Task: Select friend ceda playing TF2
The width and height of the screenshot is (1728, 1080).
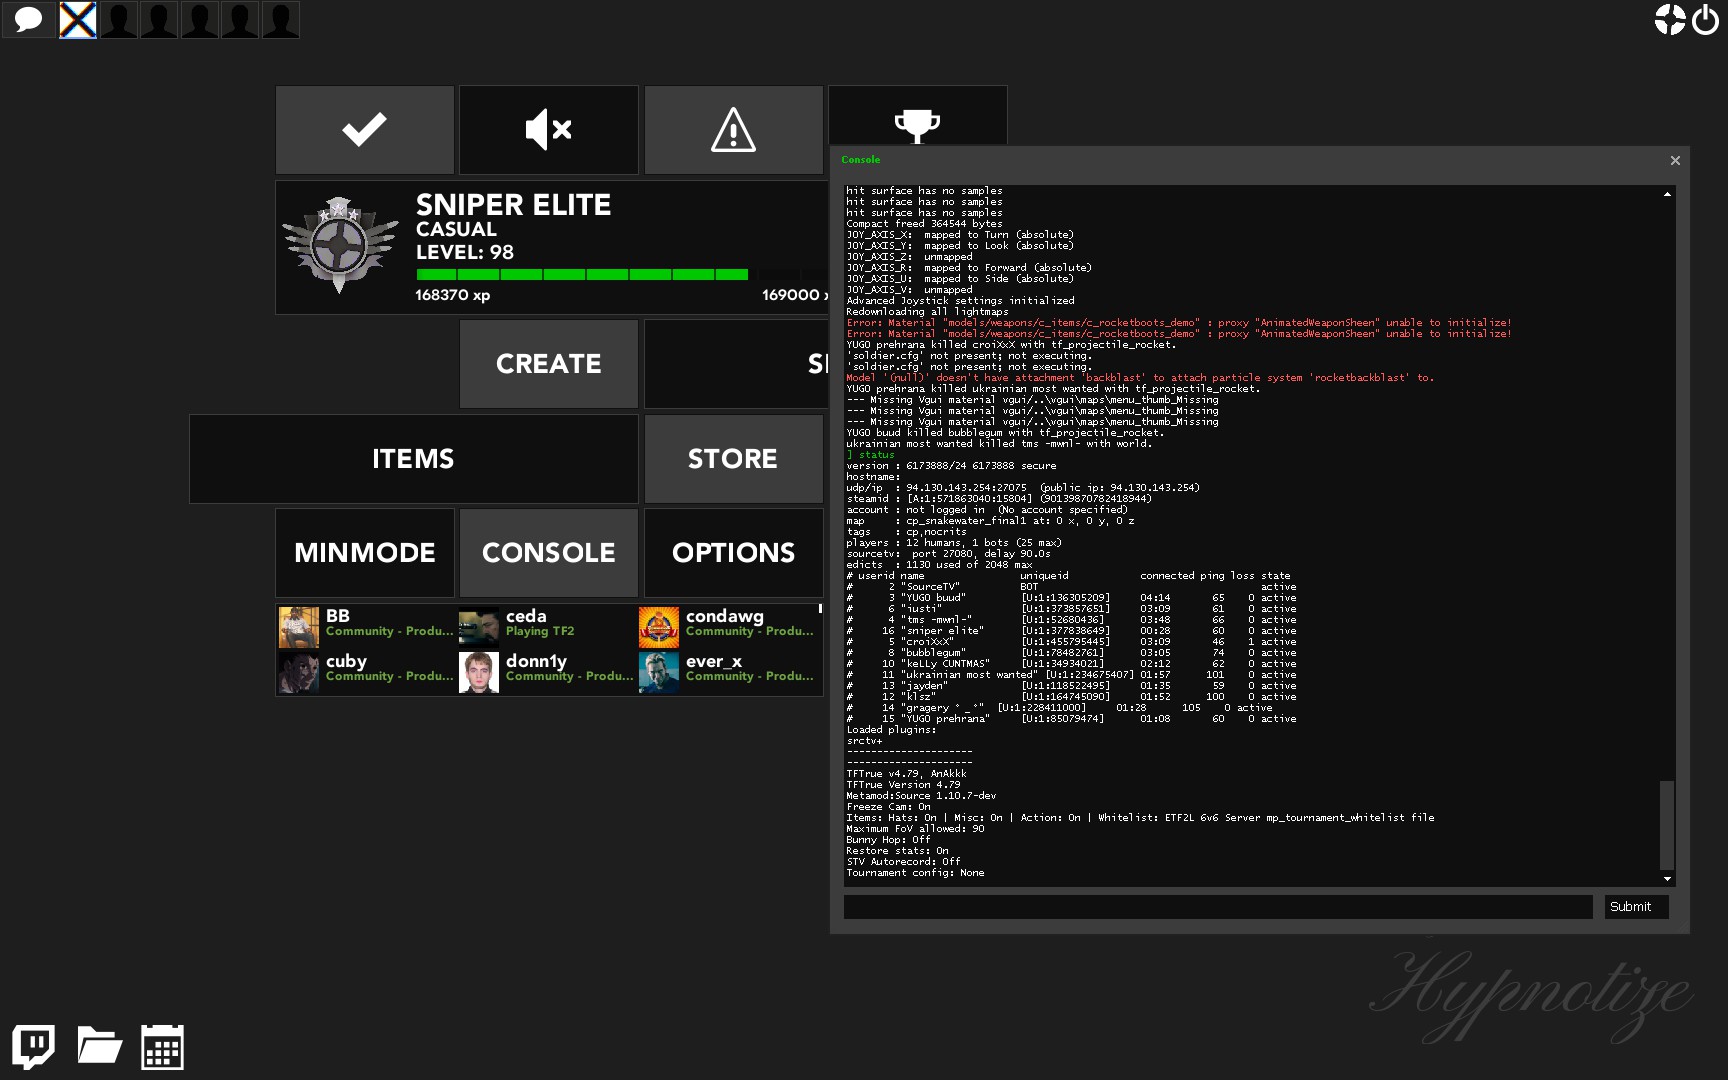Action: tap(546, 627)
